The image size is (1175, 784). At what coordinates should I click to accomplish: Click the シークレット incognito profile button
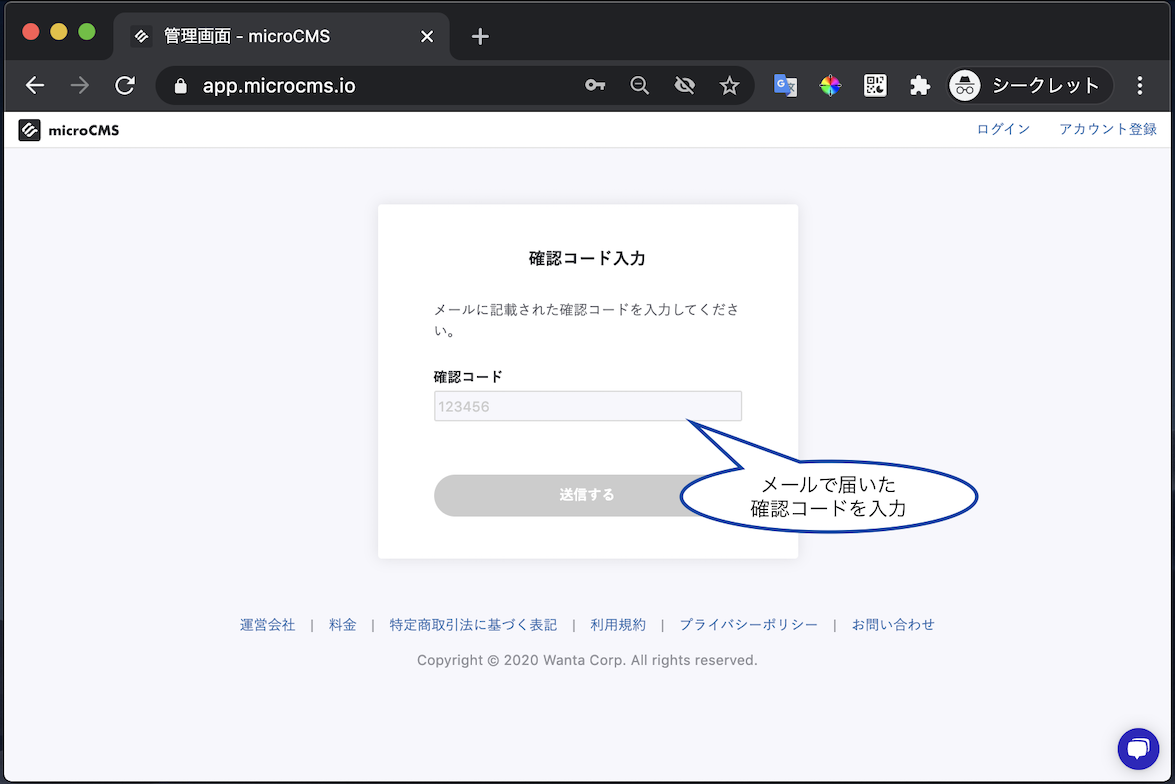1030,85
